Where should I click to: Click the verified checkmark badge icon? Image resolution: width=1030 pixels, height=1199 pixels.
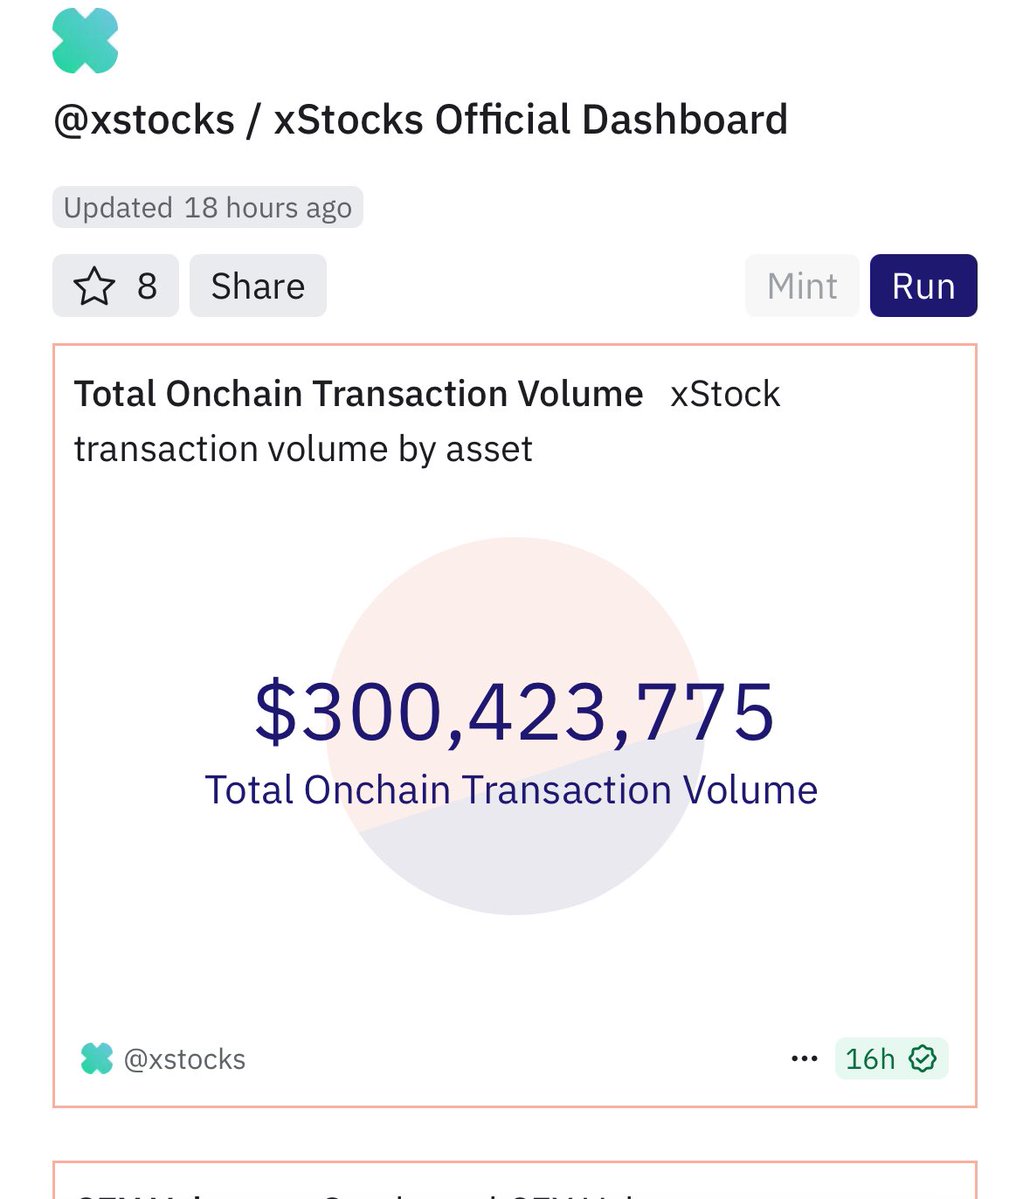(x=922, y=1059)
